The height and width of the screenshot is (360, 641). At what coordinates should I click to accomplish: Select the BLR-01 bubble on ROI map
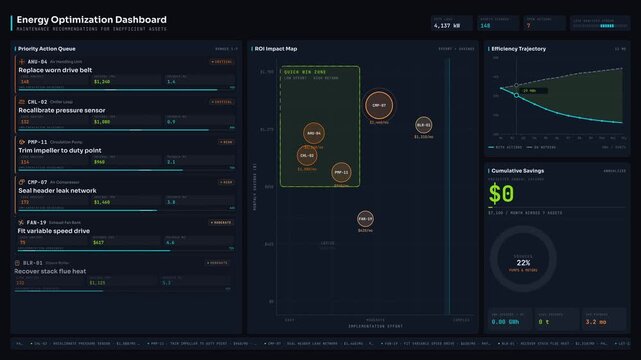424,125
